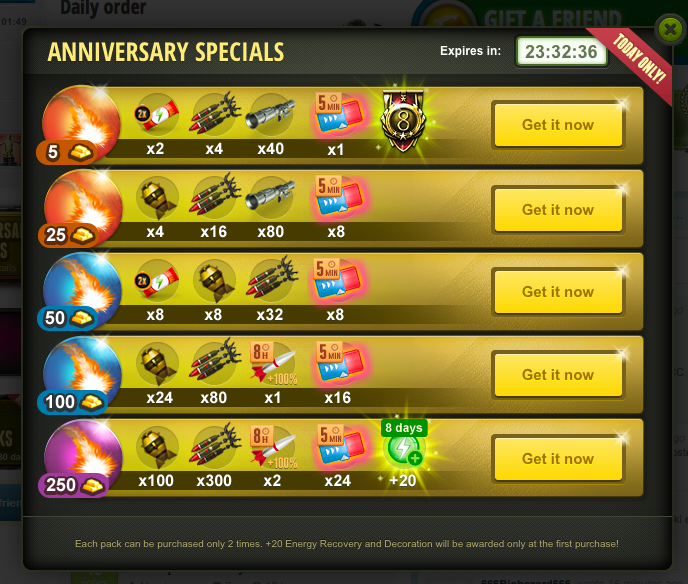Click the triple missile x300 icon
This screenshot has height=584, width=688.
(x=215, y=445)
